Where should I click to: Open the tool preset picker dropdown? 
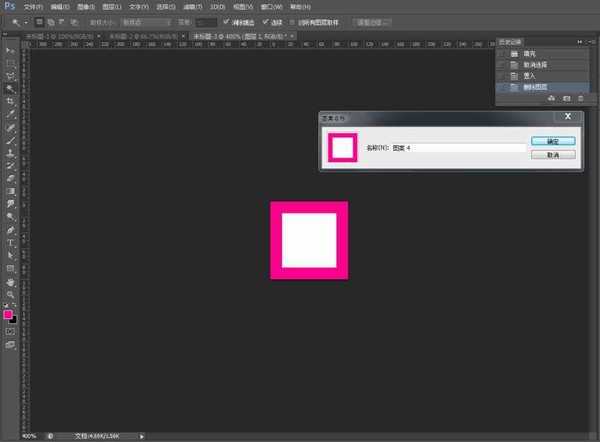[24, 21]
